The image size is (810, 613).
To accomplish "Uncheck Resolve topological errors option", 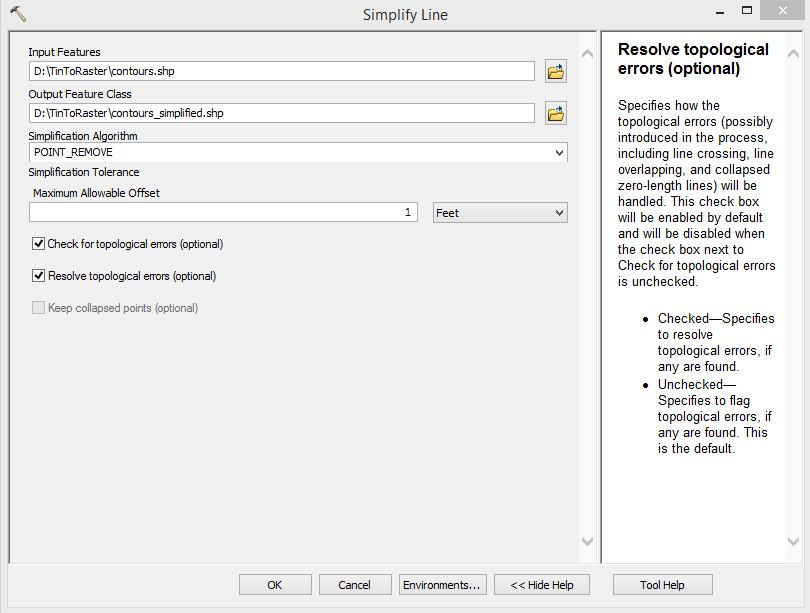I will [39, 276].
